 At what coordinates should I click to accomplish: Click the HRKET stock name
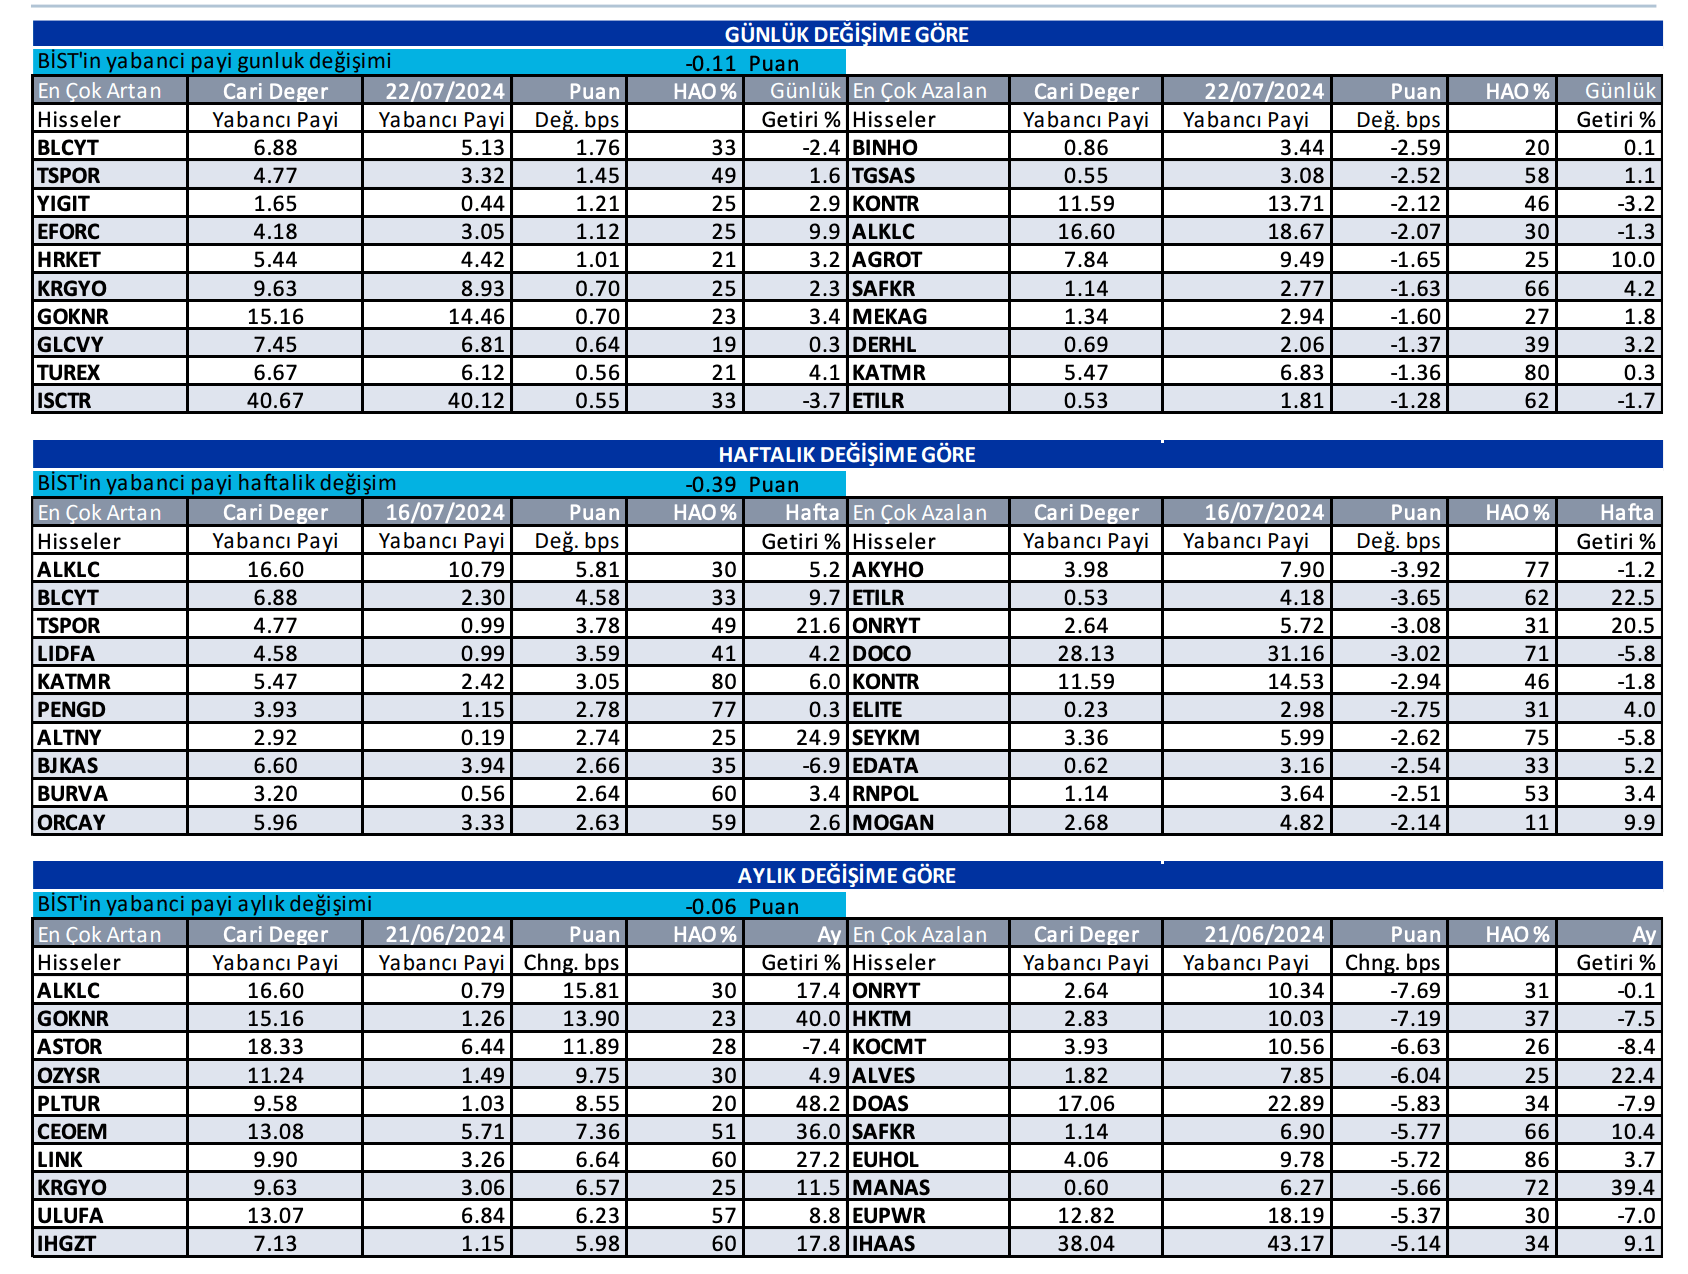coord(68,260)
